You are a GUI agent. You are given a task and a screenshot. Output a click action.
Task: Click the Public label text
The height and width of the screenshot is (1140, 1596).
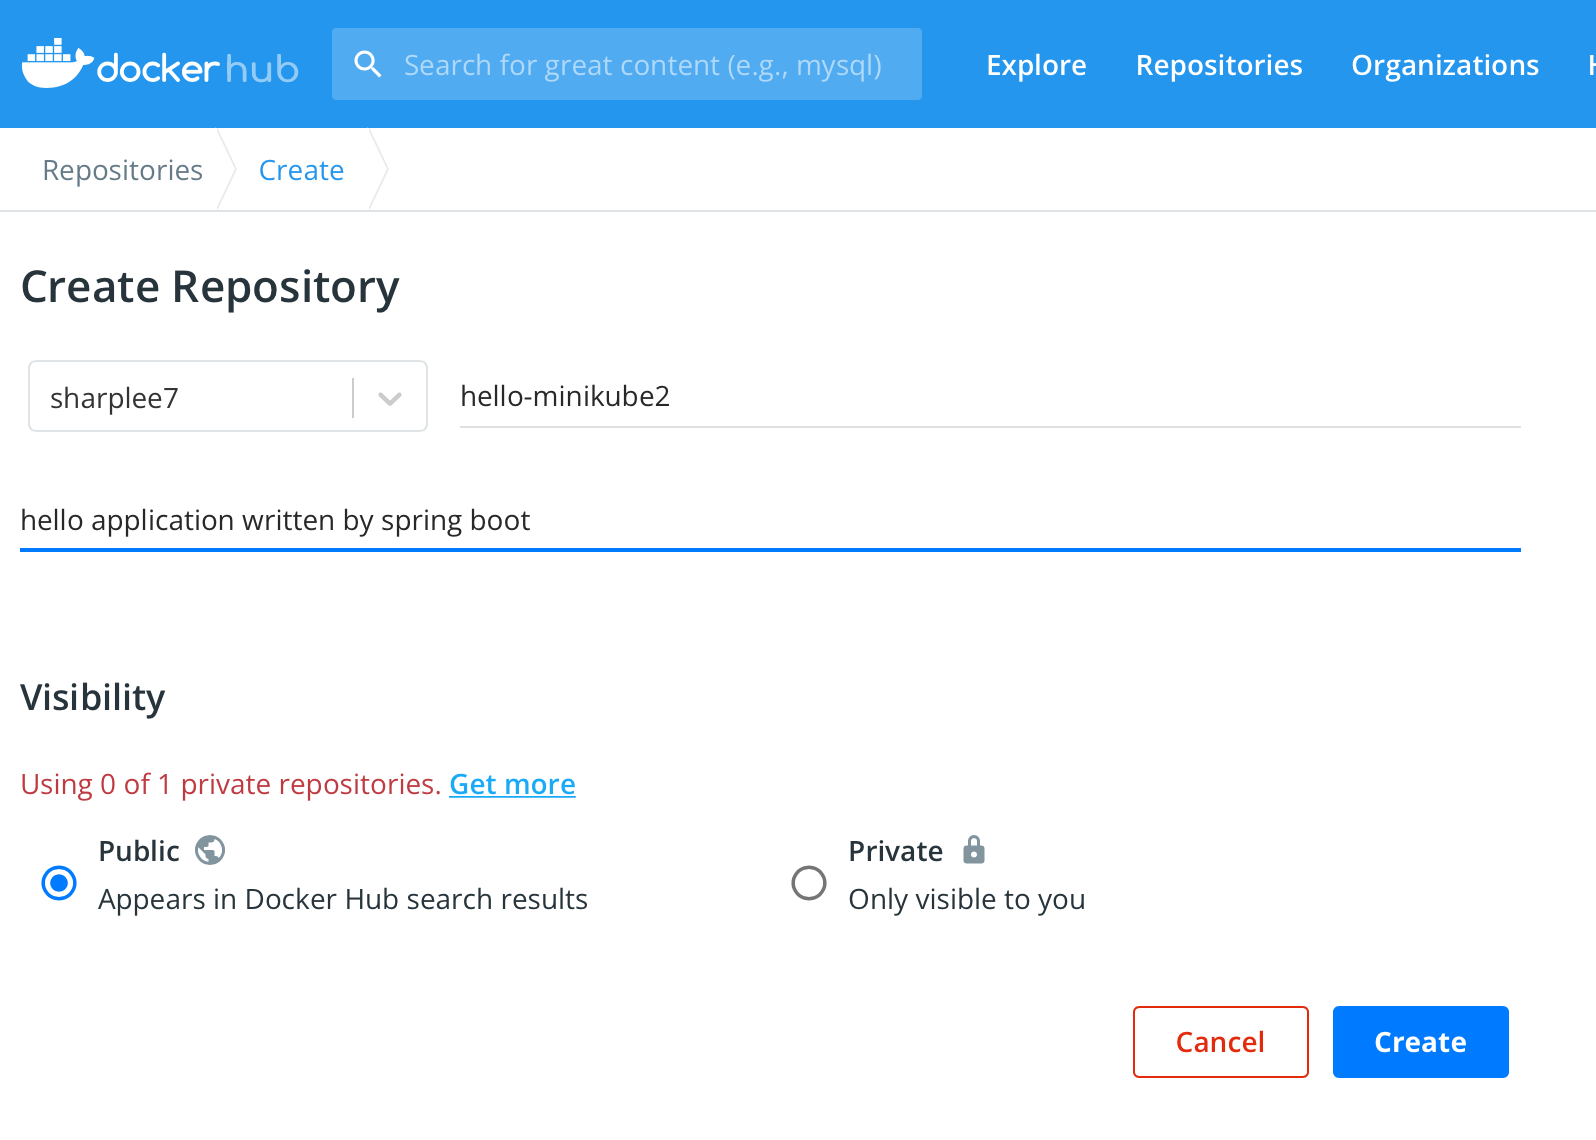139,851
